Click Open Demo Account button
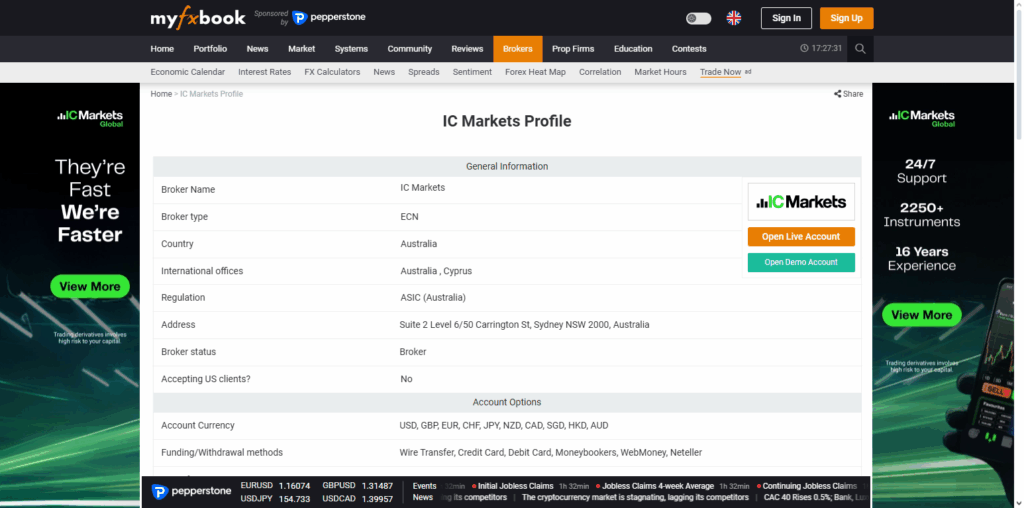 (801, 262)
